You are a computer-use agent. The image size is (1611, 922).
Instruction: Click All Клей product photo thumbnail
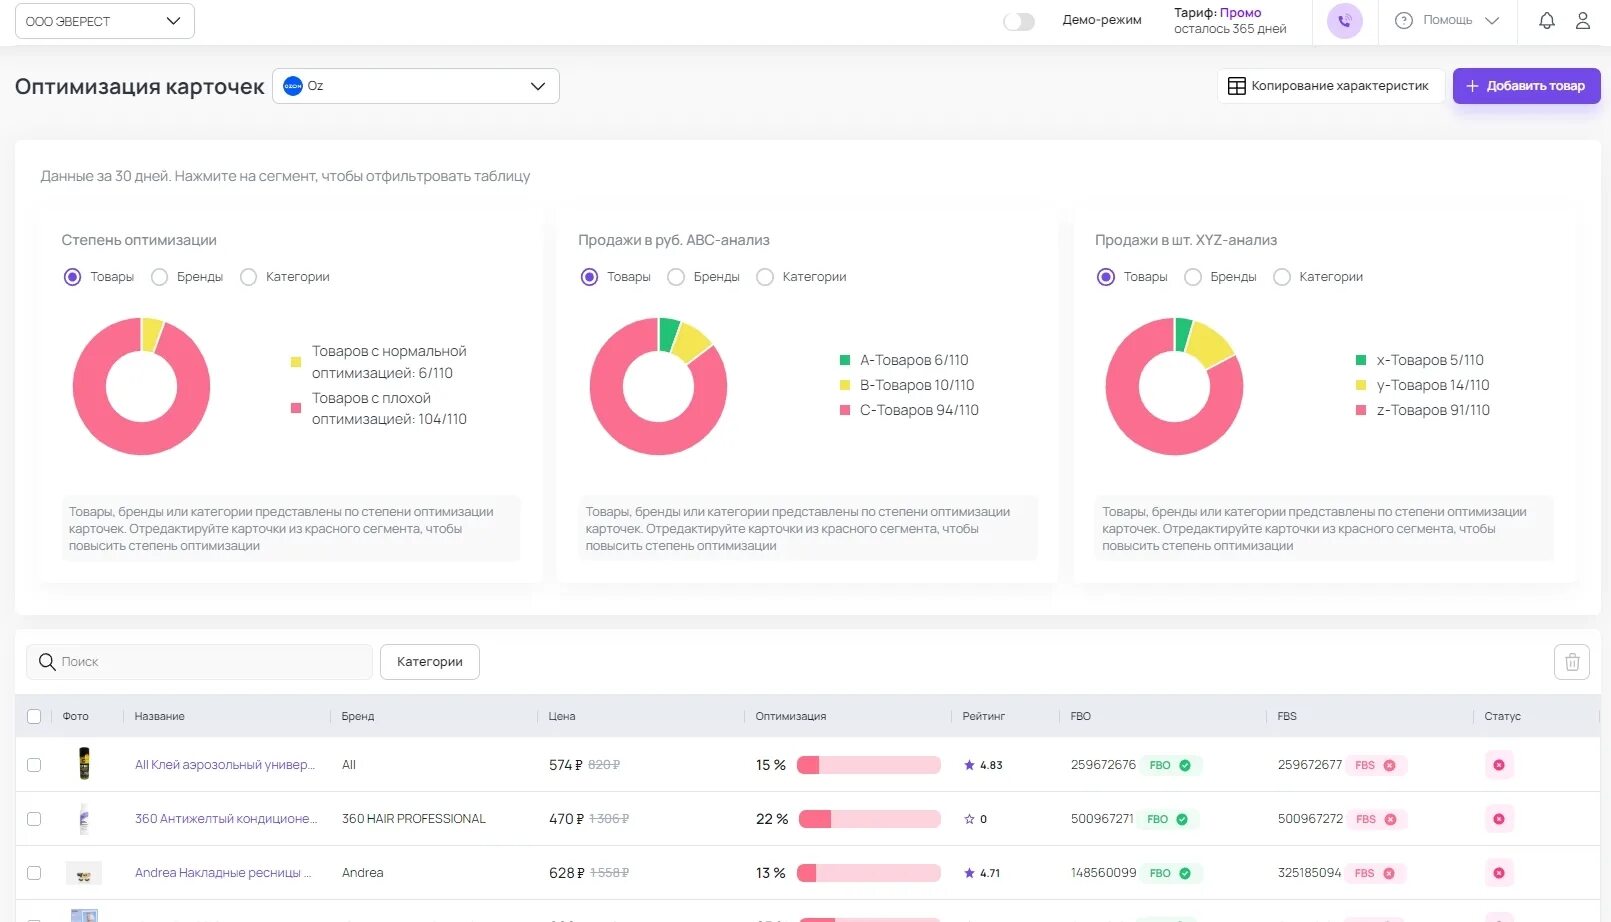84,764
